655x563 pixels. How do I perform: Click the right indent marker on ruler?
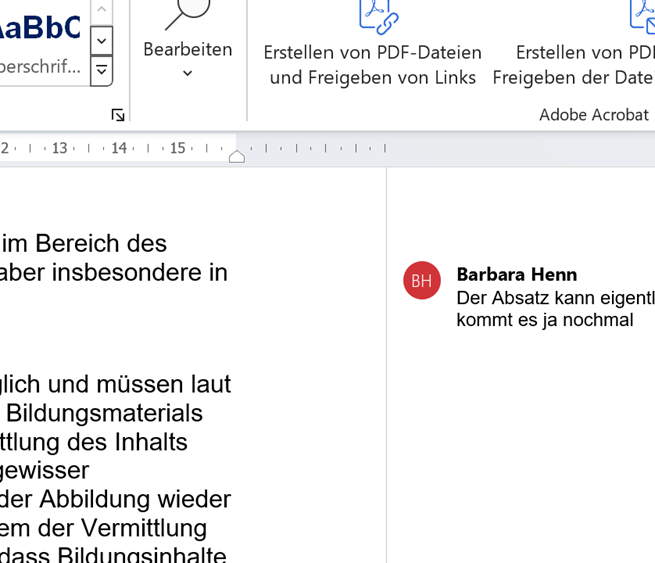click(237, 156)
